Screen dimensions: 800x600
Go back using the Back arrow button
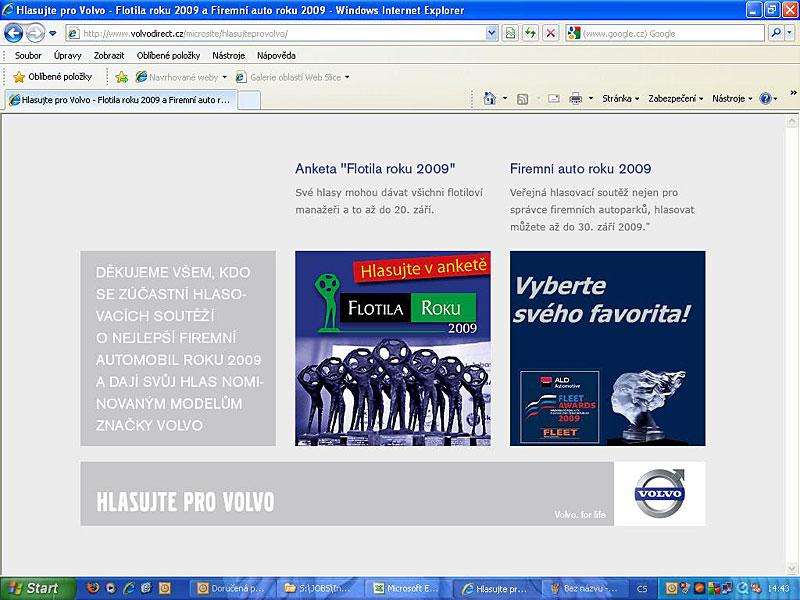14,34
